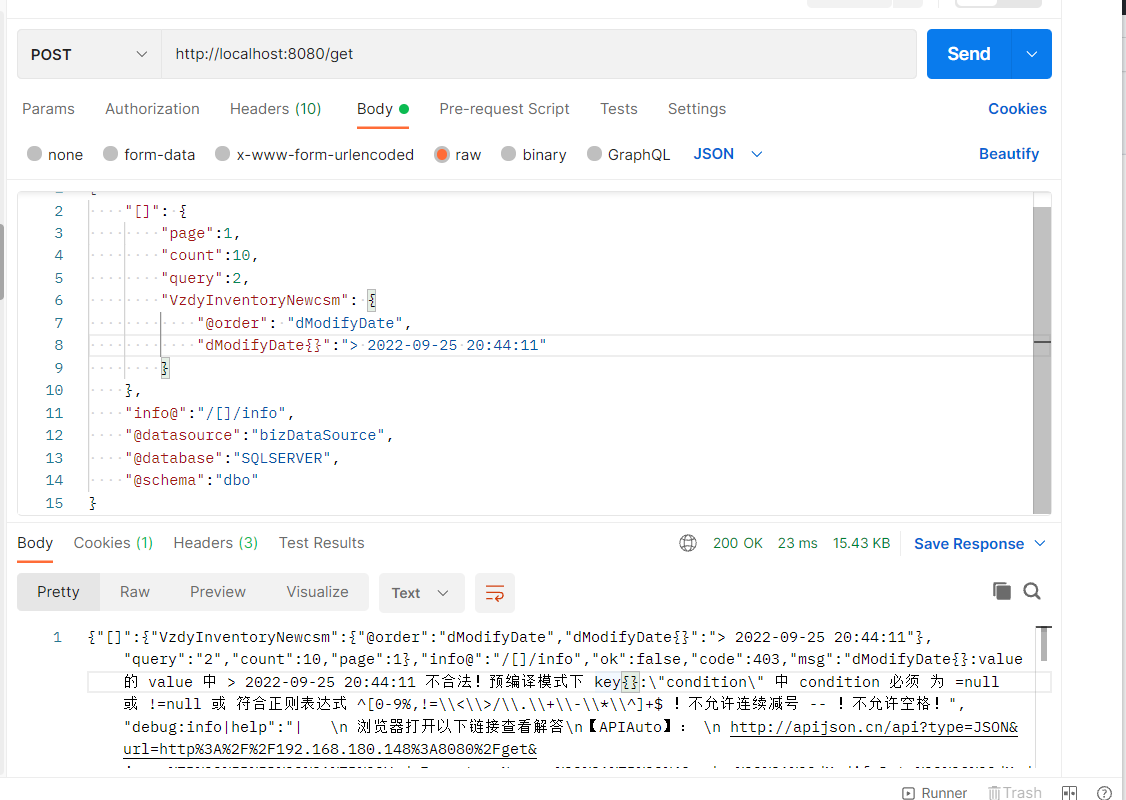Viewport: 1126px width, 800px height.
Task: Open the Runner from the status bar
Action: tap(934, 792)
